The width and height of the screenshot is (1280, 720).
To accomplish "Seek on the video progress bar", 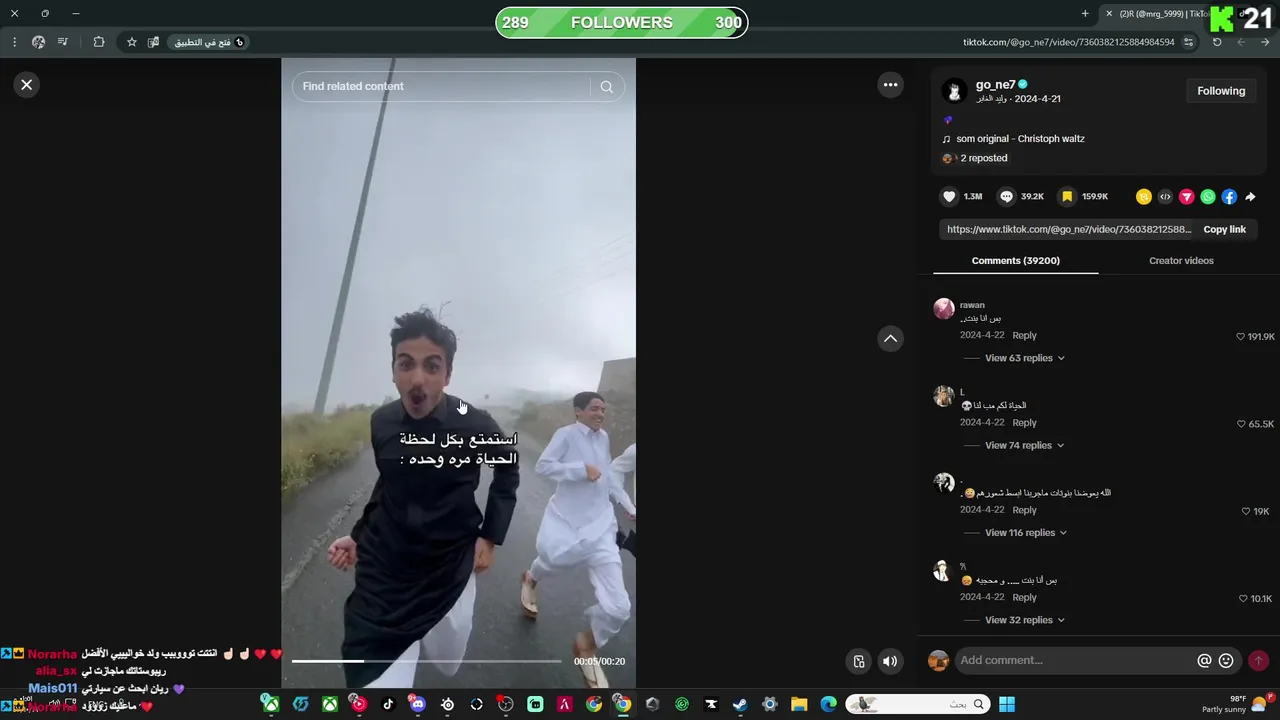I will coord(427,661).
